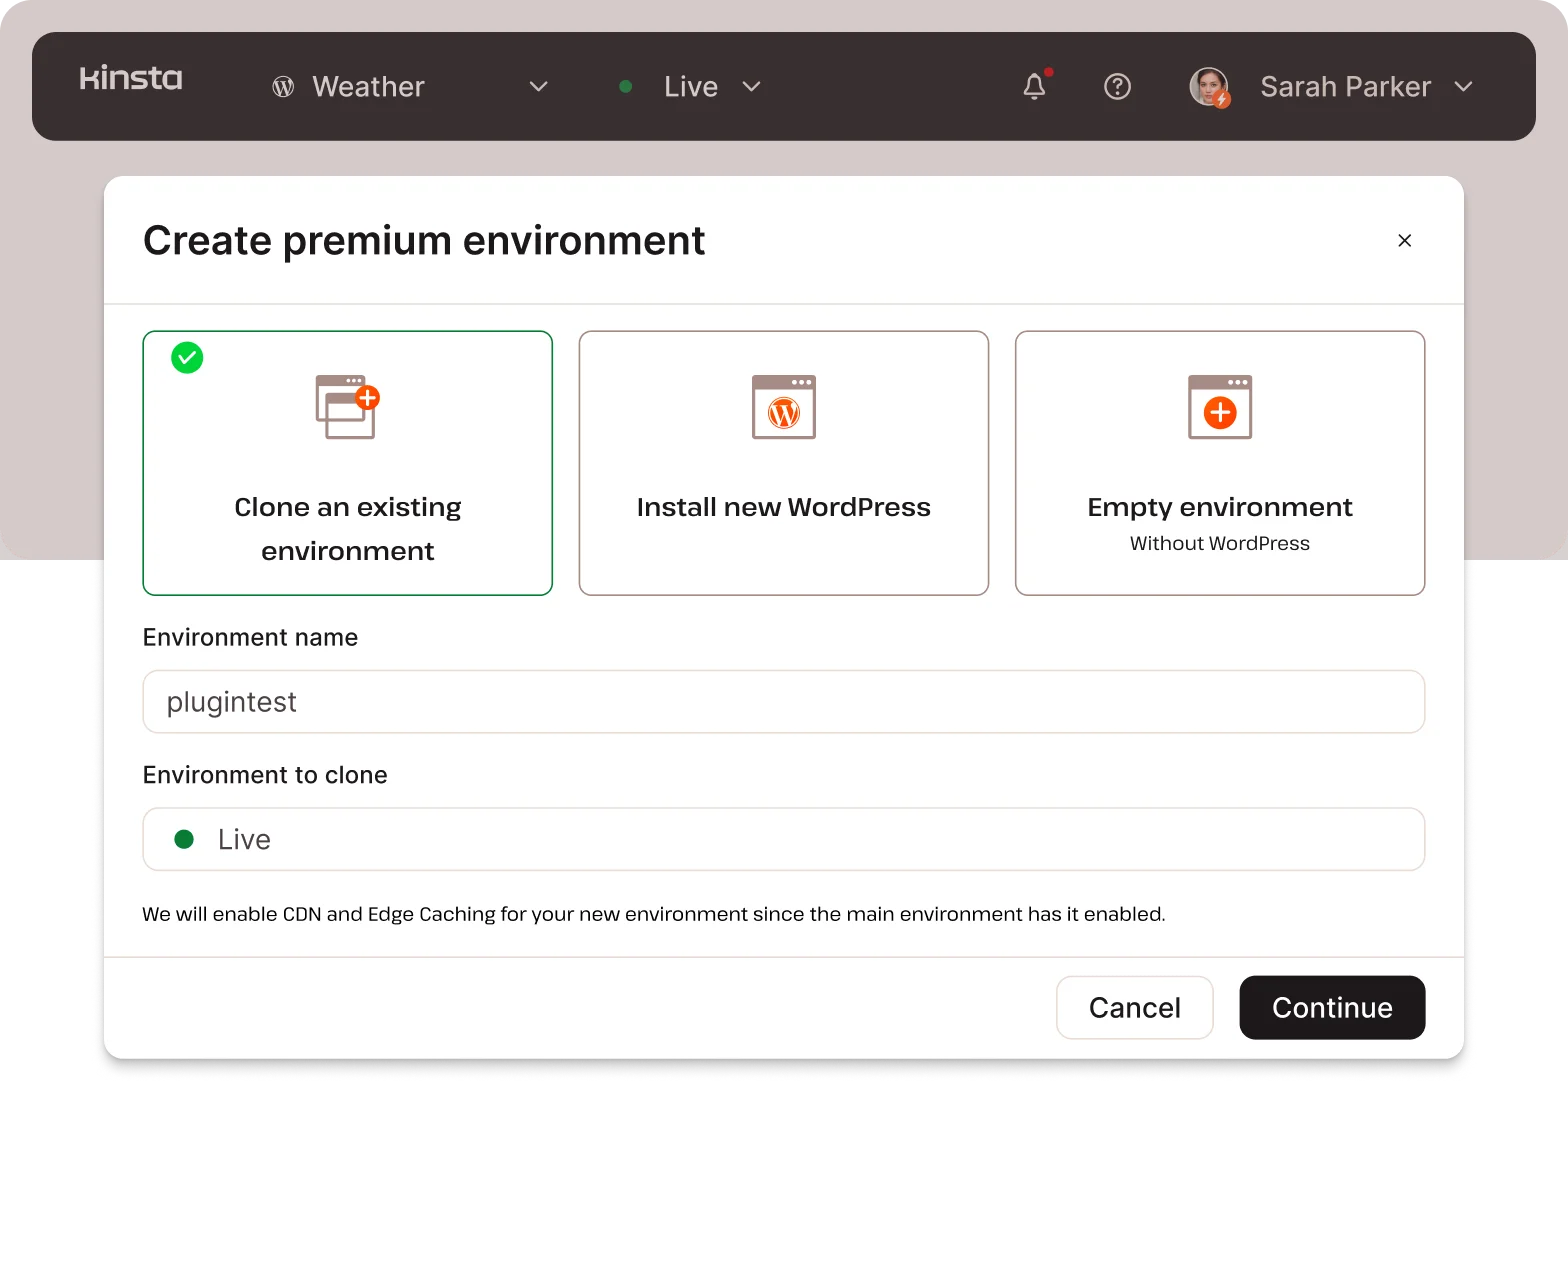This screenshot has width=1568, height=1280.
Task: Click the Environment name input field
Action: click(783, 702)
